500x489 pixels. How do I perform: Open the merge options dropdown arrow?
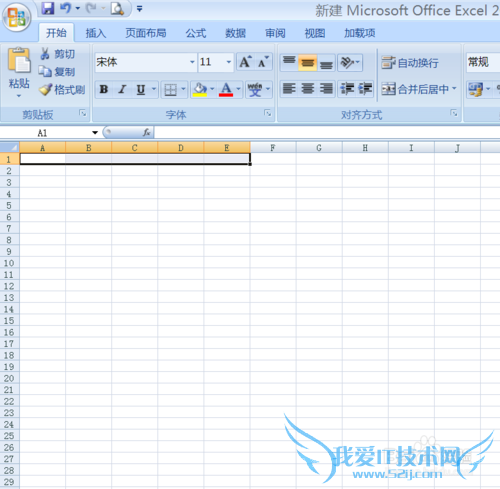[x=454, y=89]
